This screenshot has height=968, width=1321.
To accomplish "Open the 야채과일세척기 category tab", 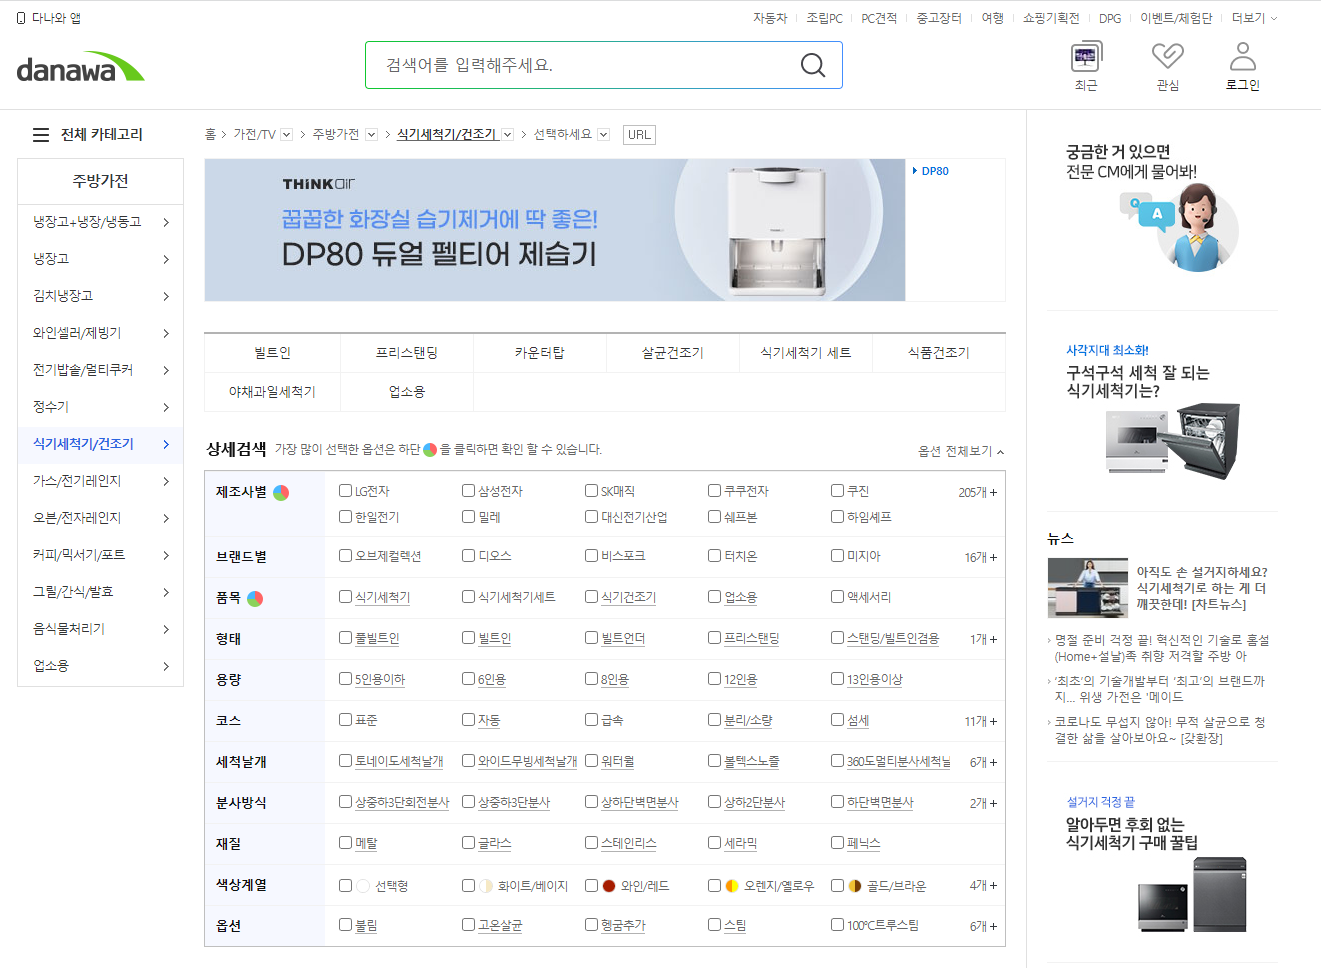I will coord(272,392).
